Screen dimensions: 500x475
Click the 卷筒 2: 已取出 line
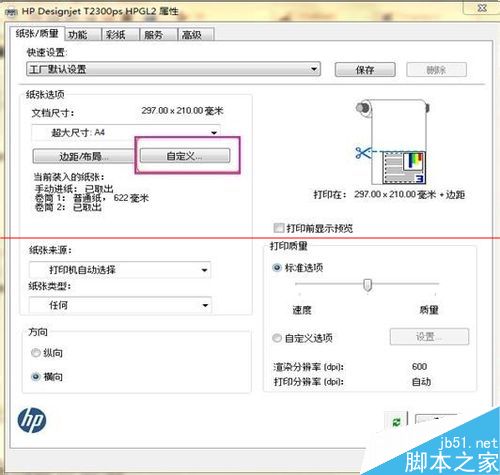point(68,207)
